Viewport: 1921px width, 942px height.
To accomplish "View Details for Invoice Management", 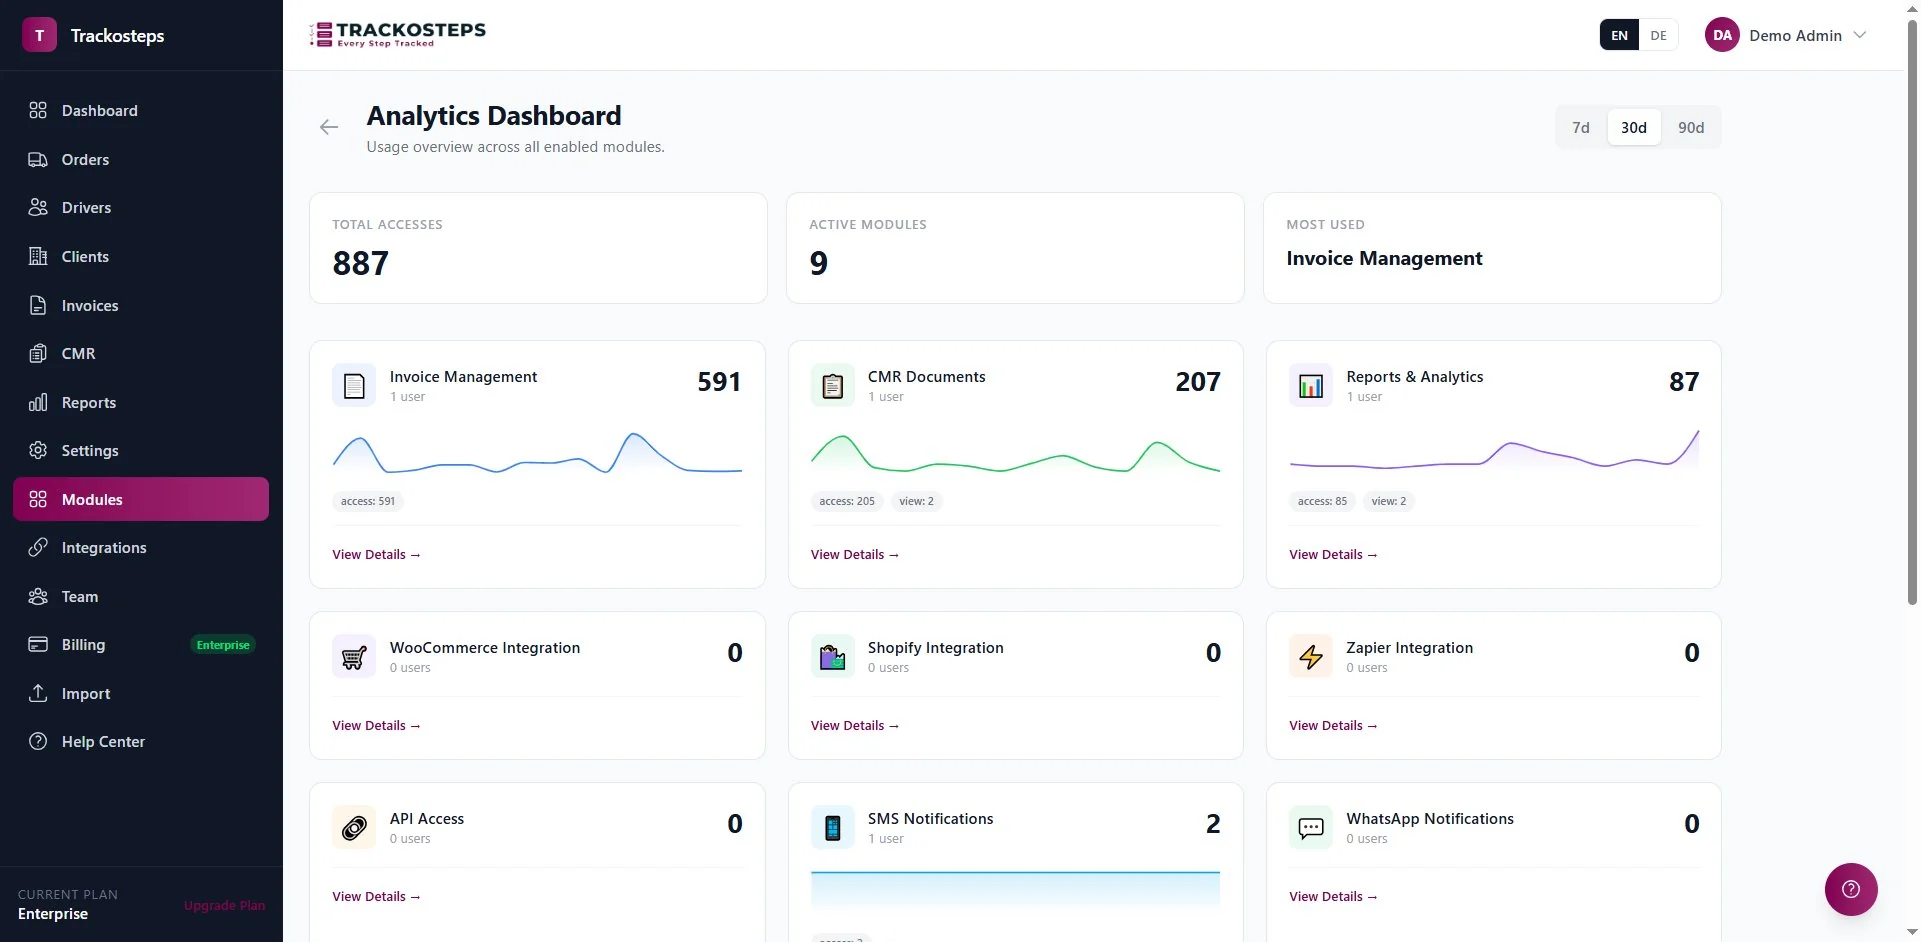I will click(x=376, y=554).
